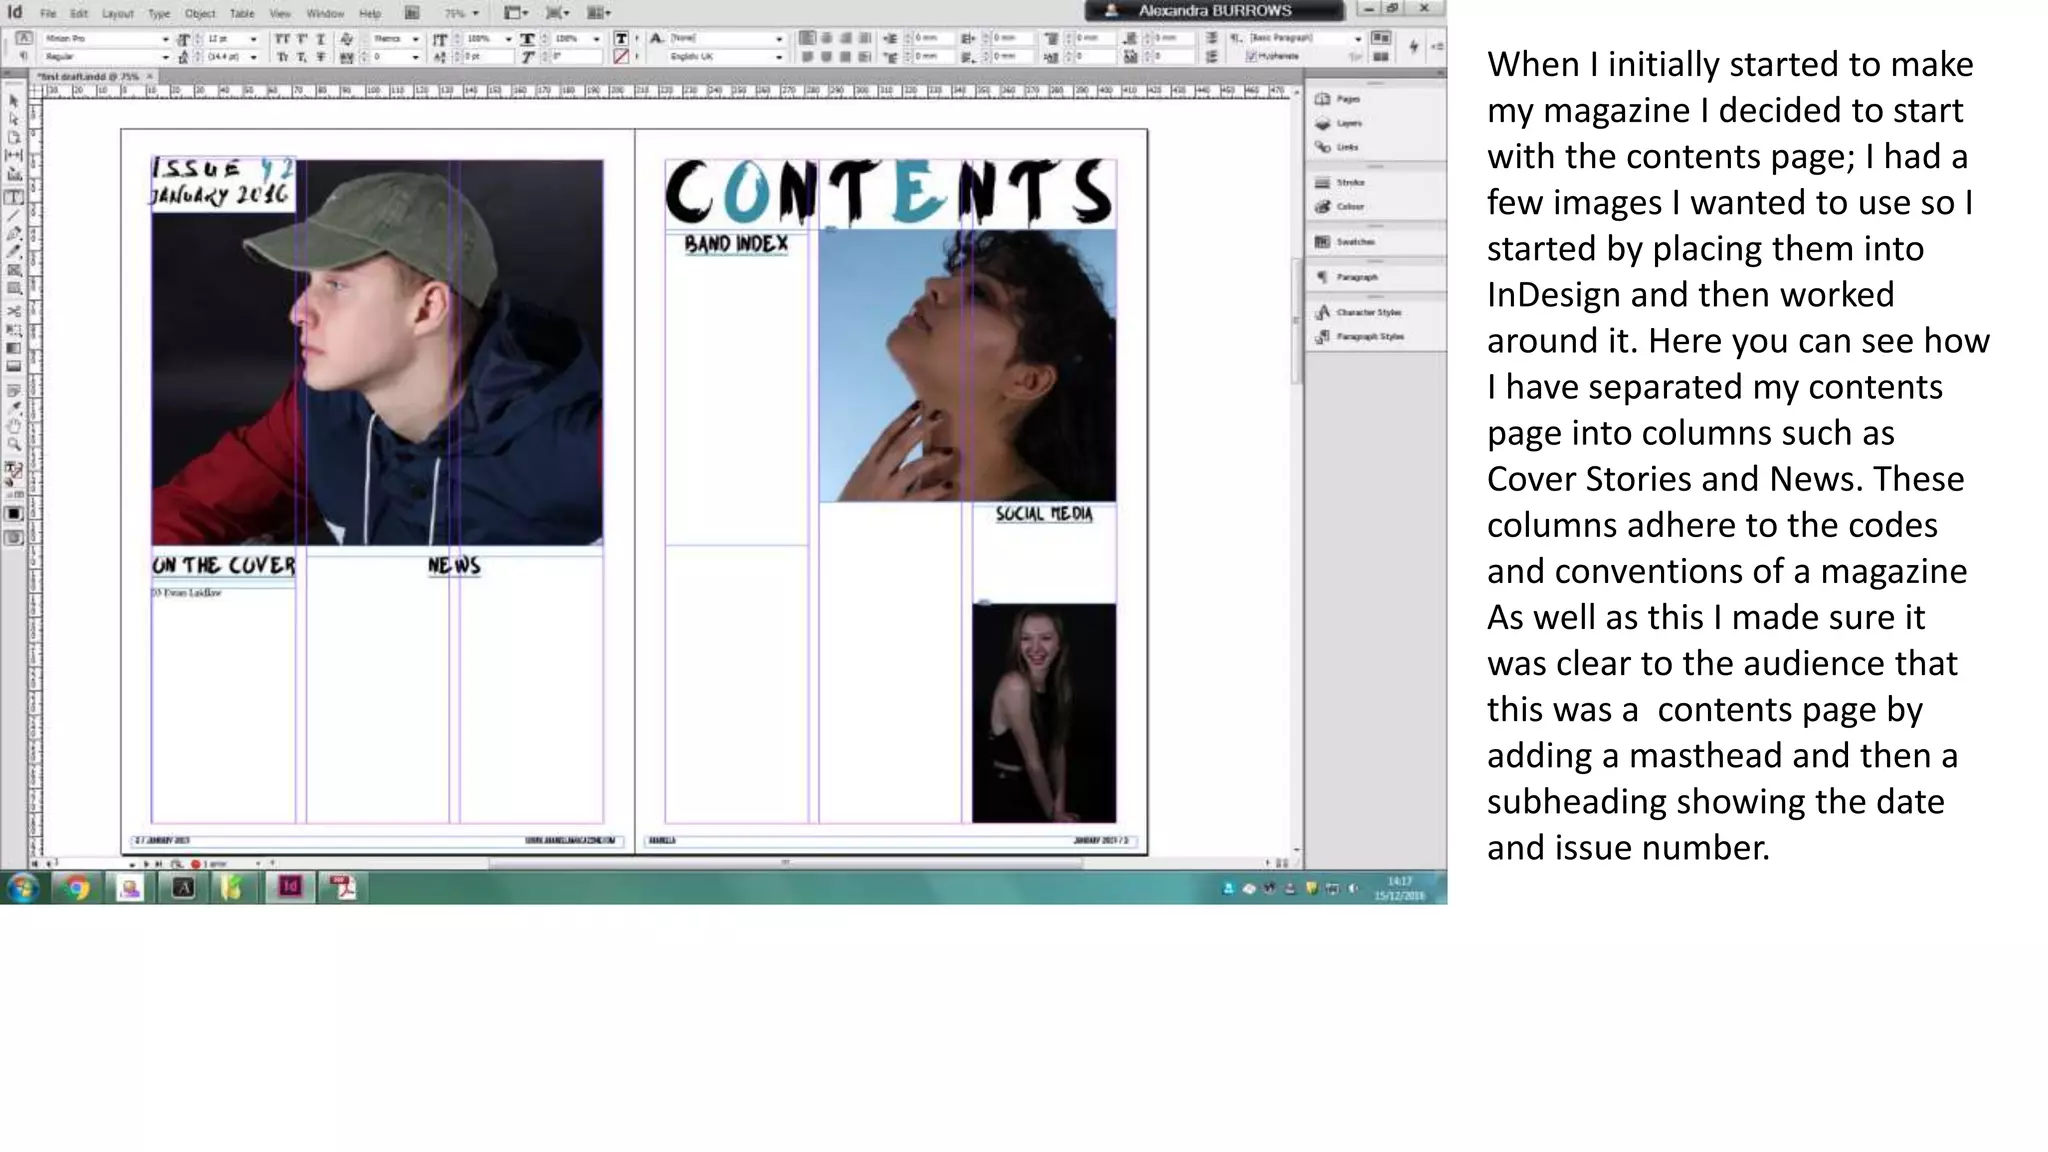Switch to character formatting controls mode
Image resolution: width=2048 pixels, height=1152 pixels.
tap(24, 38)
